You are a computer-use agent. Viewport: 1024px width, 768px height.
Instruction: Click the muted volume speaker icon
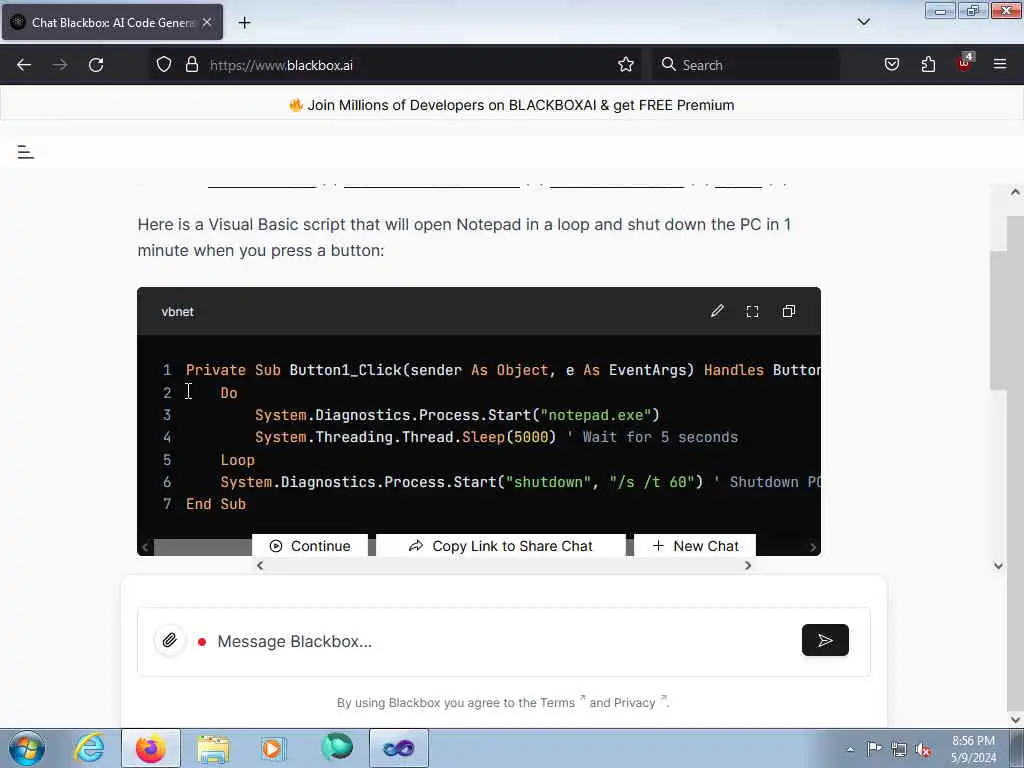(923, 749)
